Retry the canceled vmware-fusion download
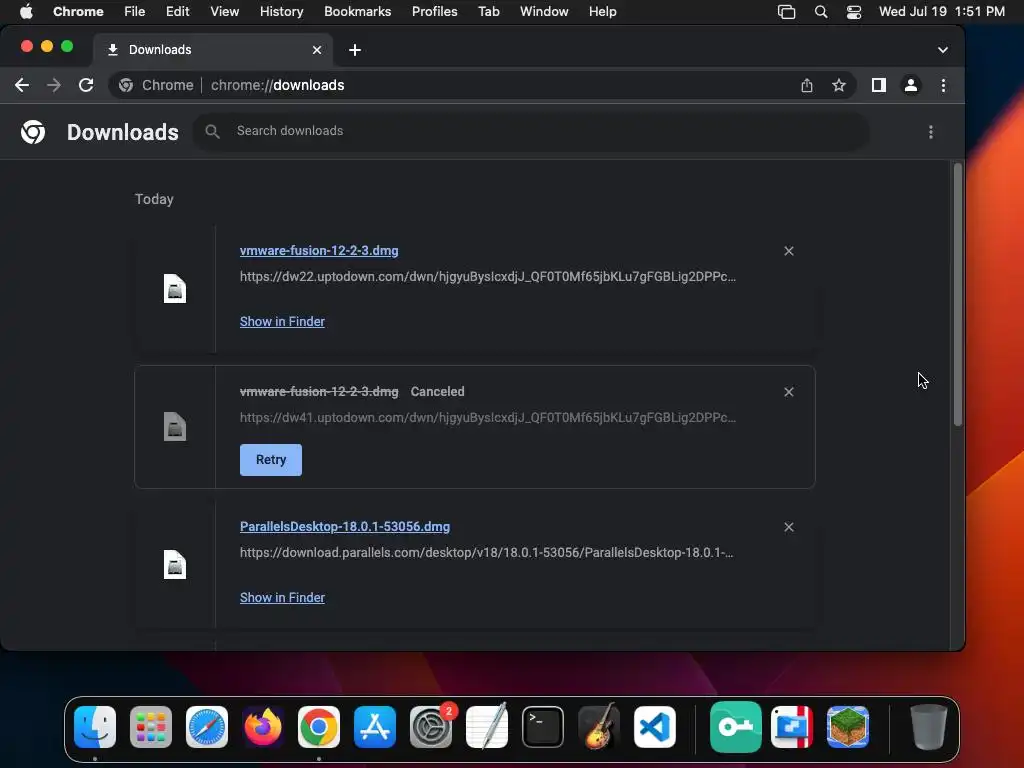The width and height of the screenshot is (1024, 768). [x=271, y=460]
